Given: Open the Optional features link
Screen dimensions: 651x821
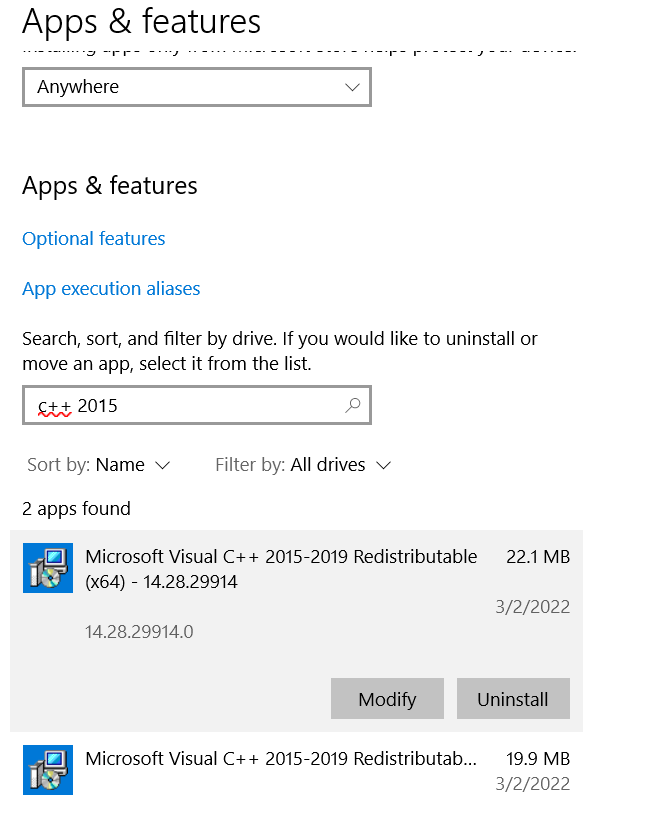Looking at the screenshot, I should point(94,239).
